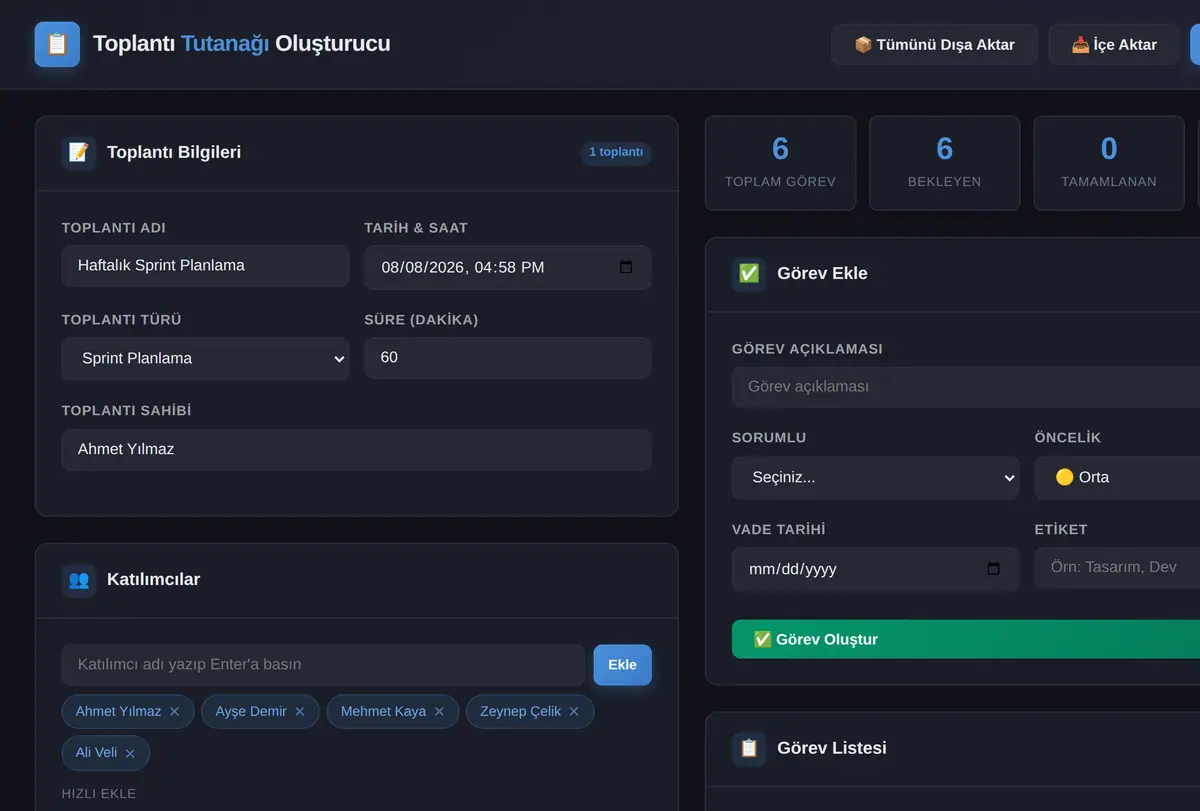Click the Toplantı Tutanağı Oluşturucu title
The width and height of the screenshot is (1200, 811).
[242, 44]
